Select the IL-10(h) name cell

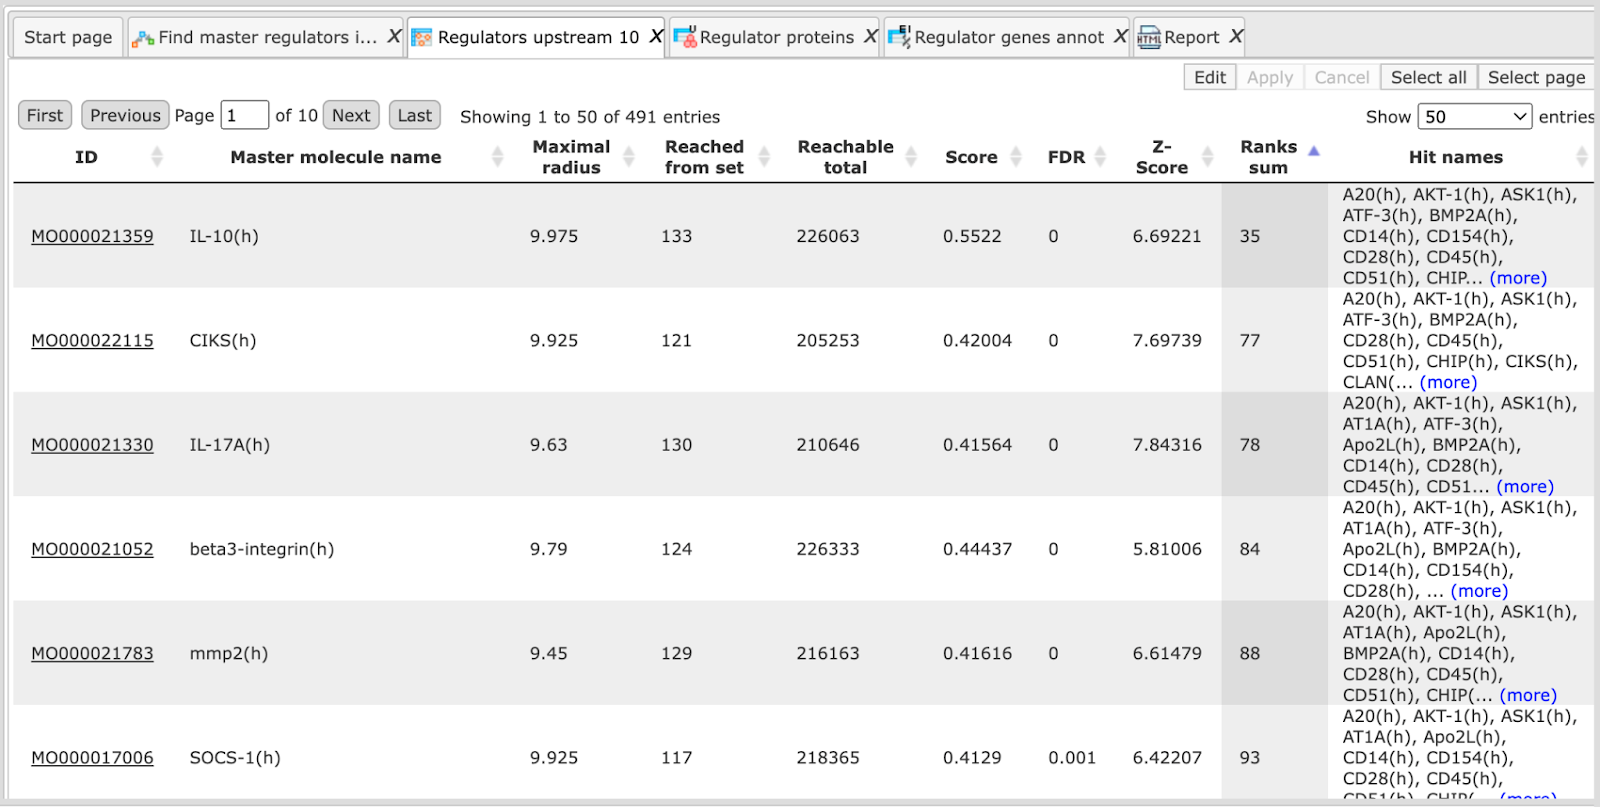[224, 236]
